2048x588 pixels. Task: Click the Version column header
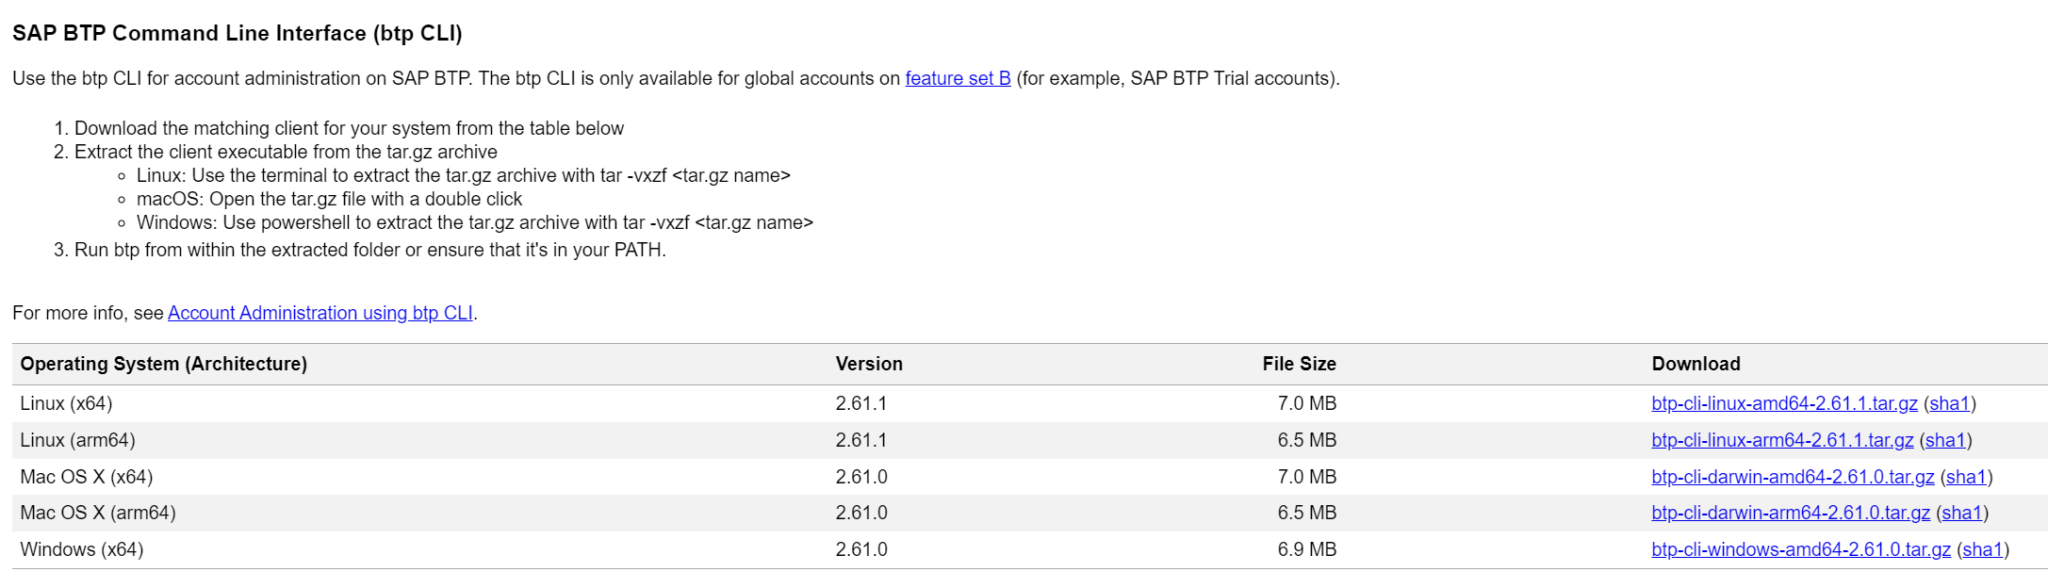click(x=869, y=365)
